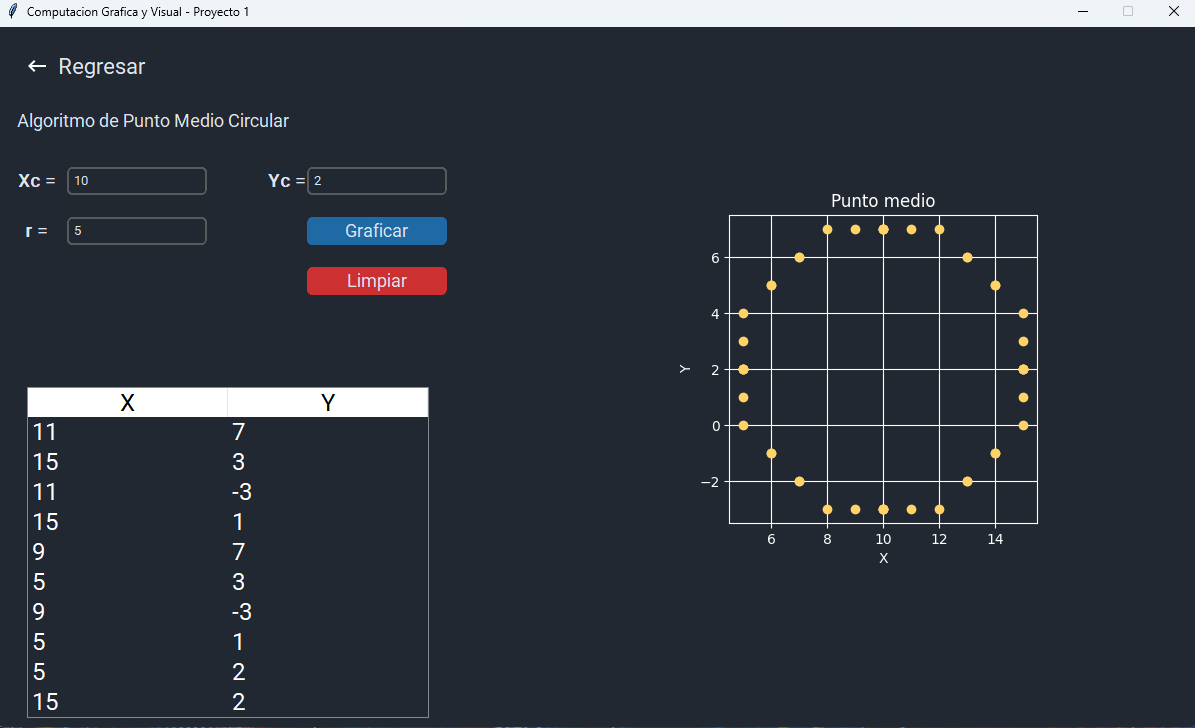Click the Regresar label to go back

101,66
